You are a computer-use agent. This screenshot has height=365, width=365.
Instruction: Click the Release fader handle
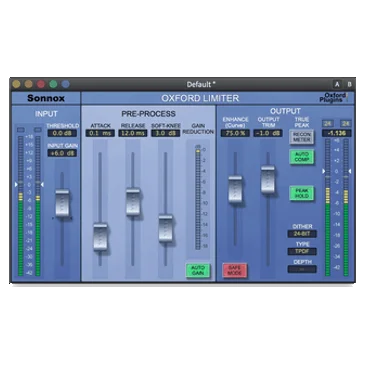[x=133, y=202]
